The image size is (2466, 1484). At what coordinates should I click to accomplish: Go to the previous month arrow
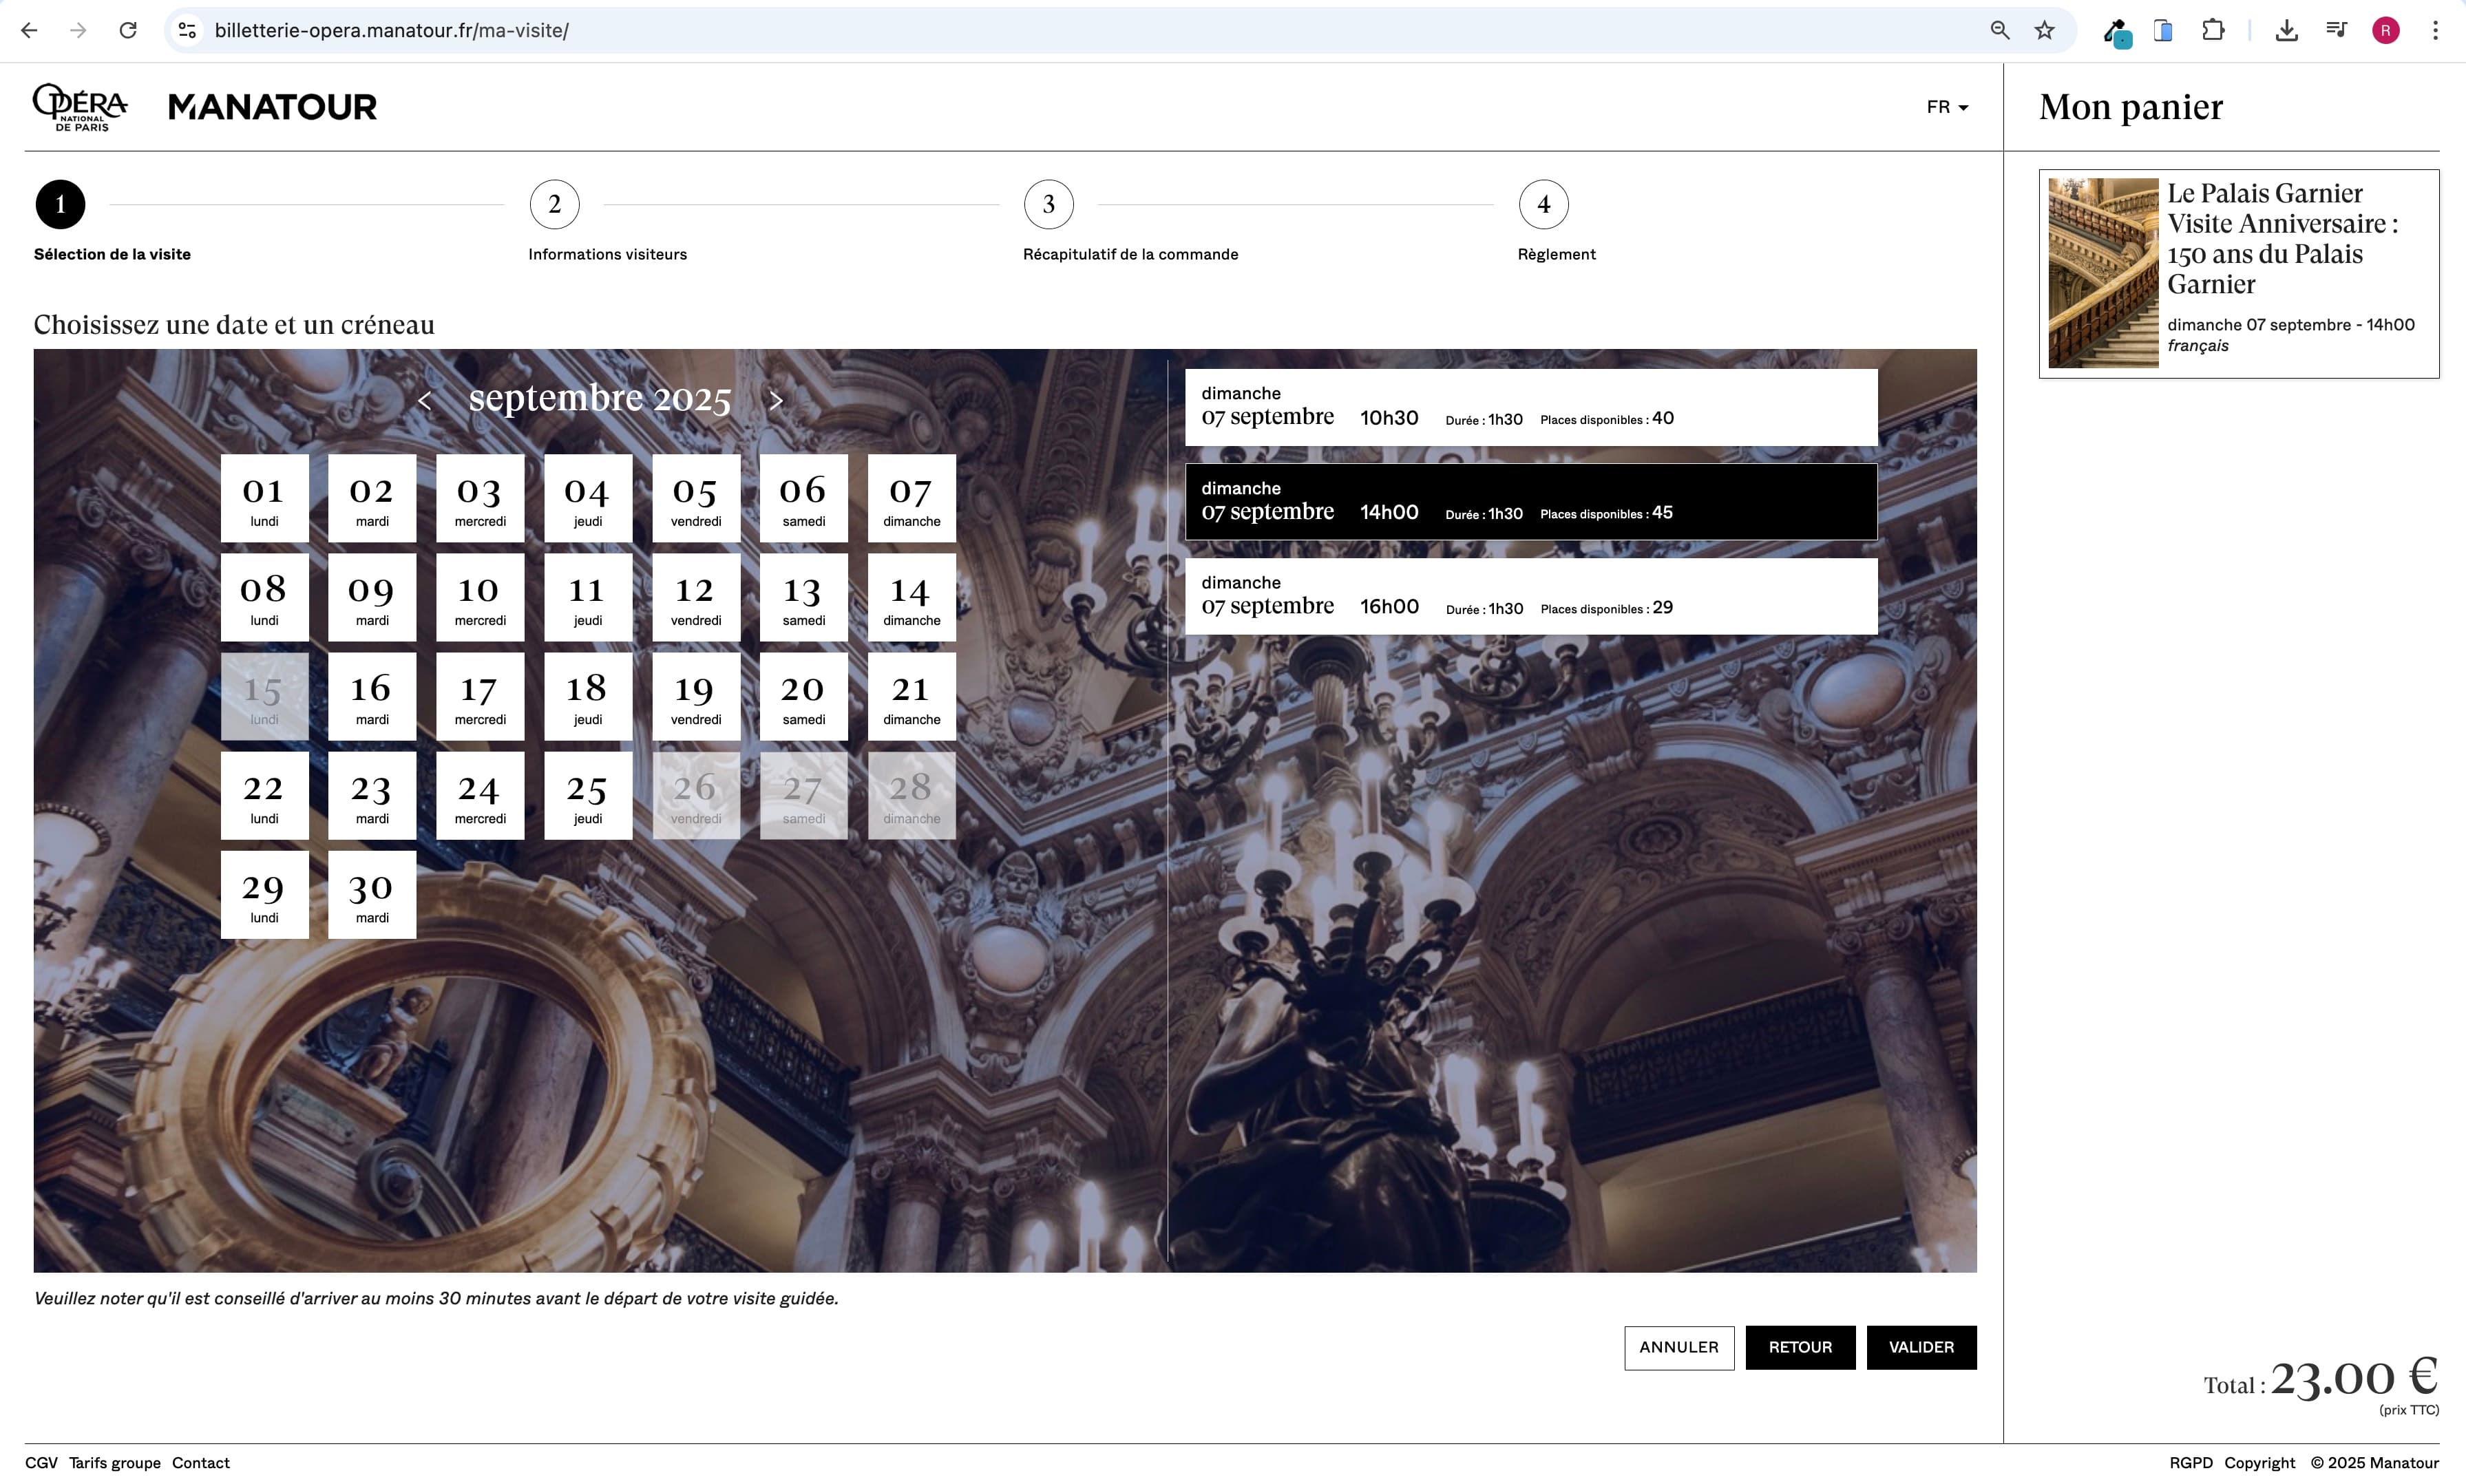click(425, 401)
